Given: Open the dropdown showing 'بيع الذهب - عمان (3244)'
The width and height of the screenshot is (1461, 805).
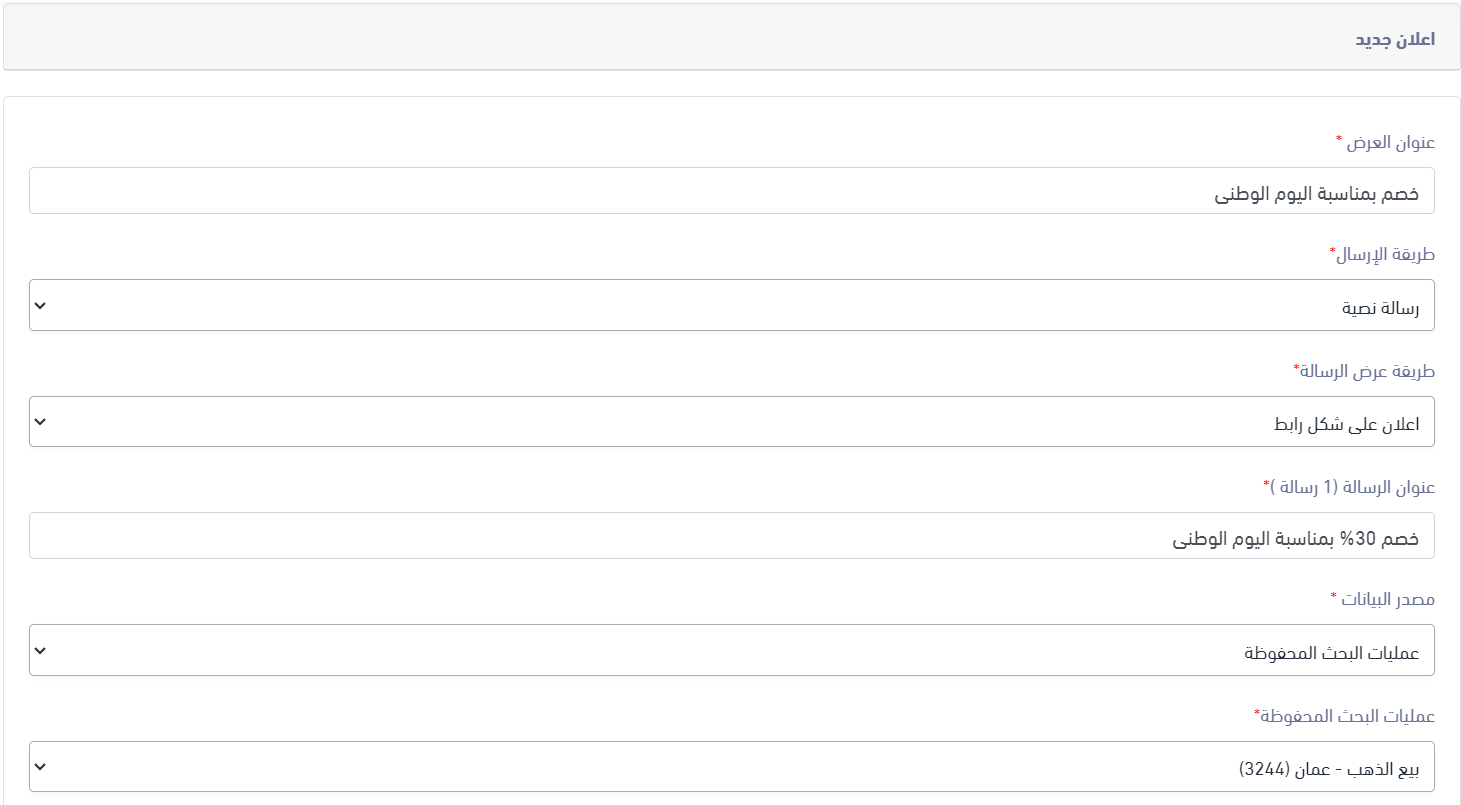Looking at the screenshot, I should pos(731,767).
